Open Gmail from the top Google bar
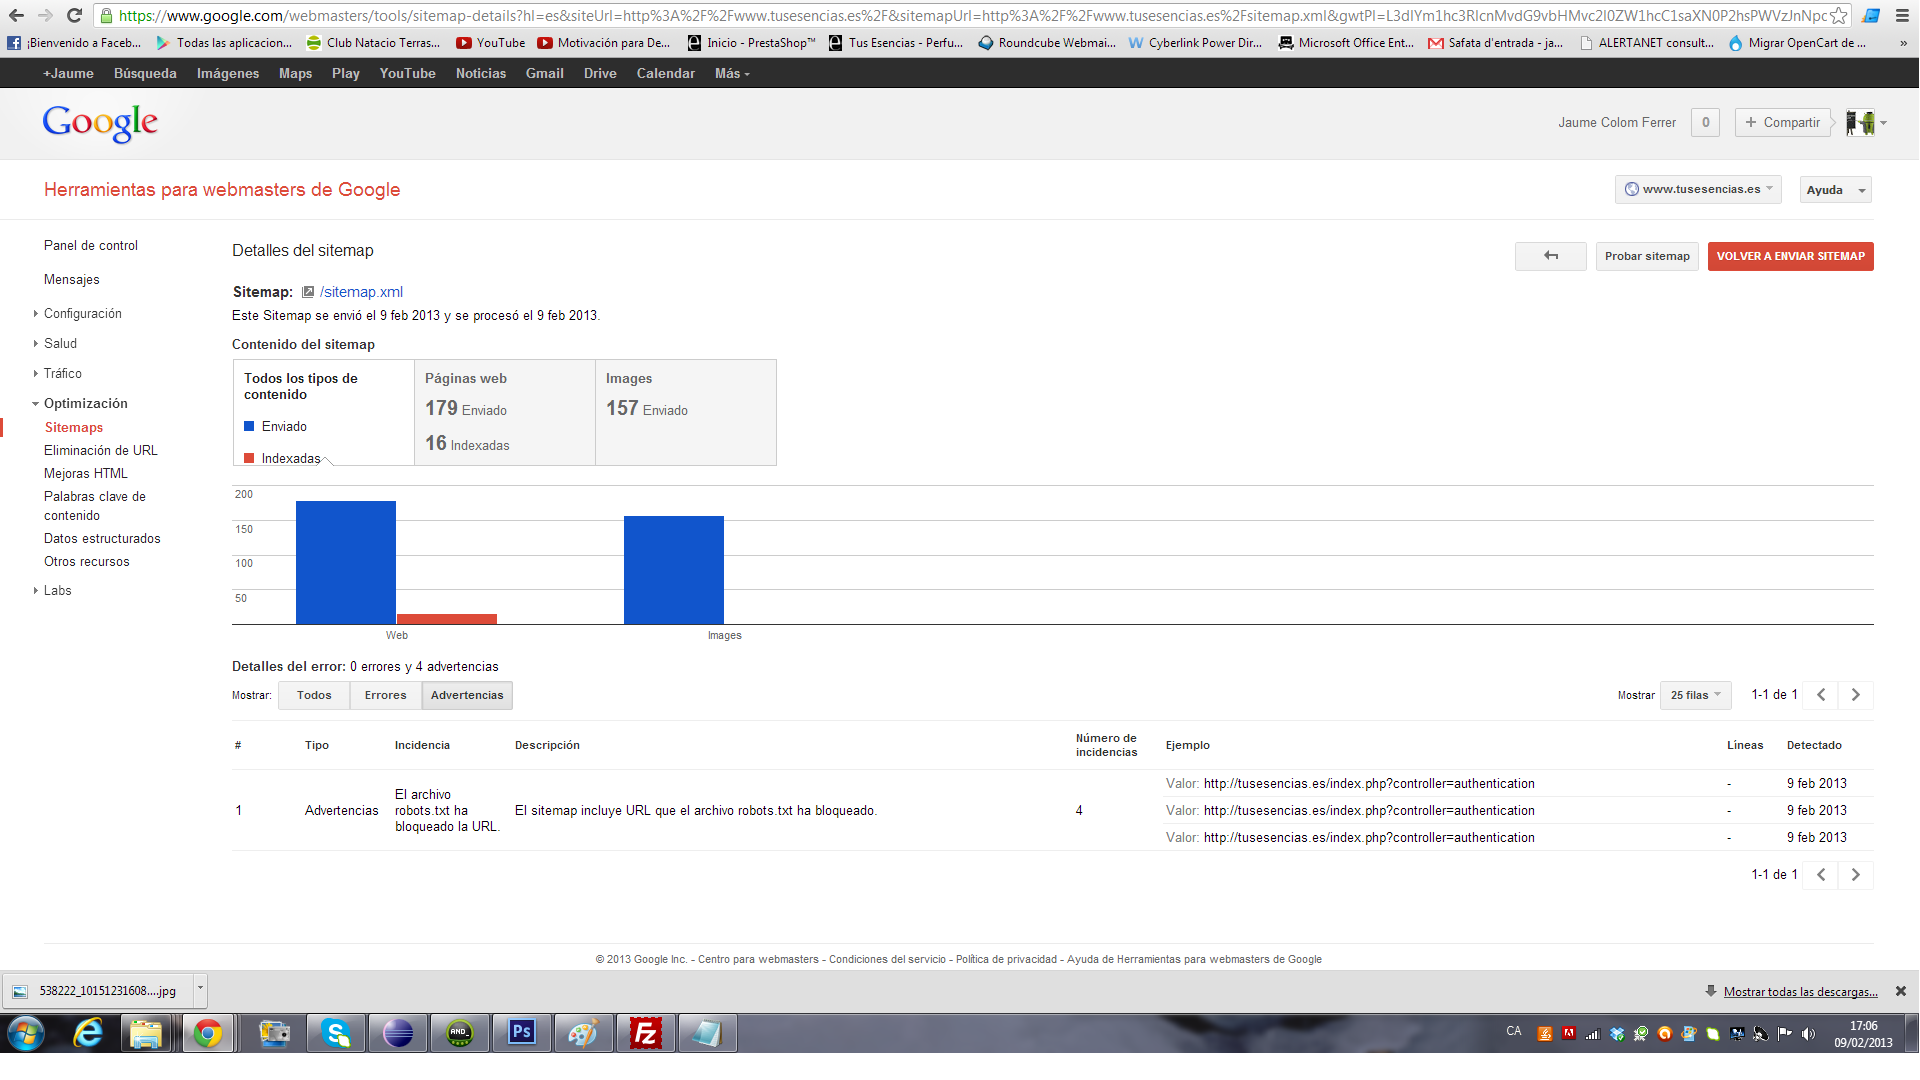Screen dimensions: 1920x1080 pos(544,73)
